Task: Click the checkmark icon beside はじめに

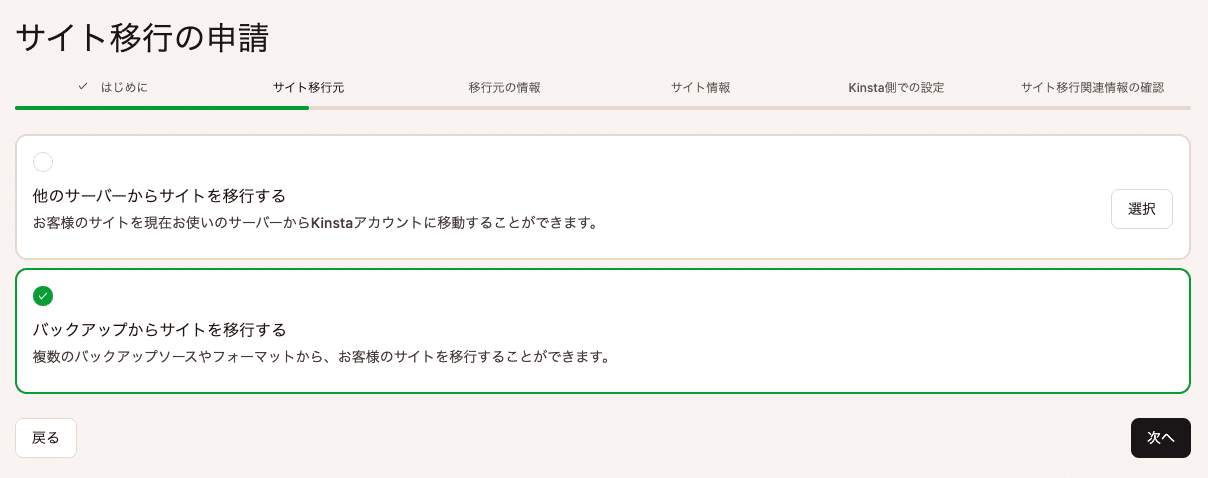Action: (84, 87)
